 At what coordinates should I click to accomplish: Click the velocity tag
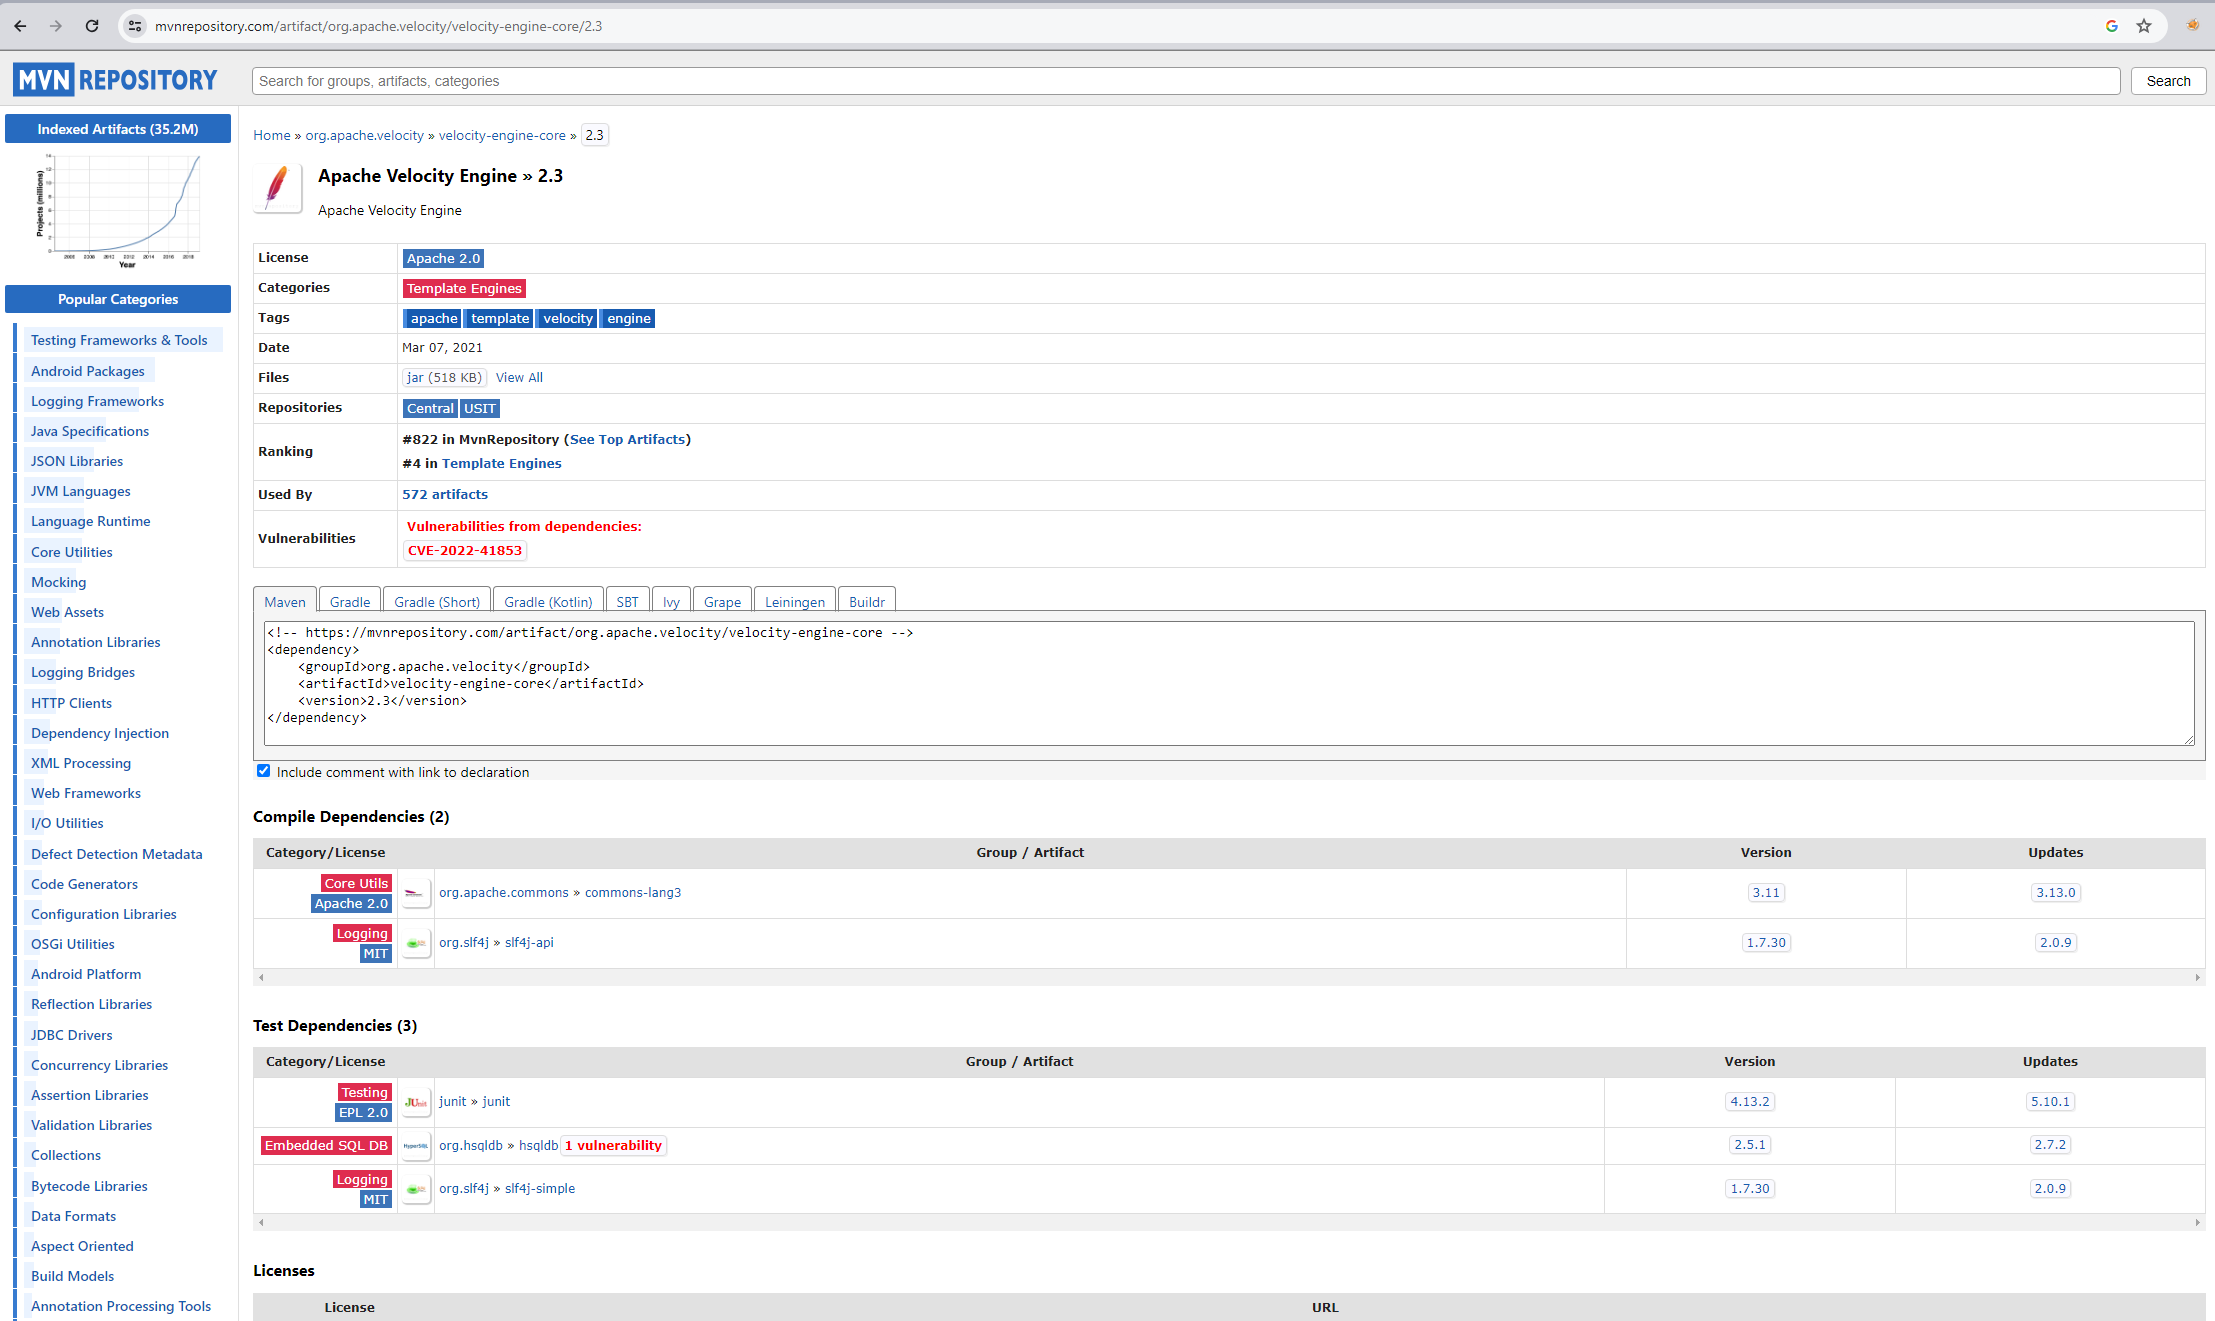568,318
